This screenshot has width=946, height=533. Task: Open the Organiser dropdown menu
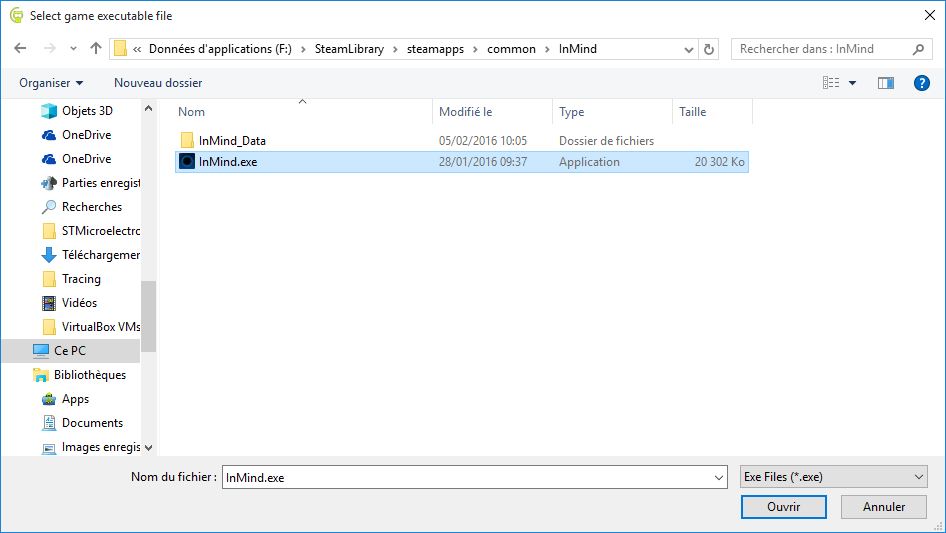click(x=51, y=83)
